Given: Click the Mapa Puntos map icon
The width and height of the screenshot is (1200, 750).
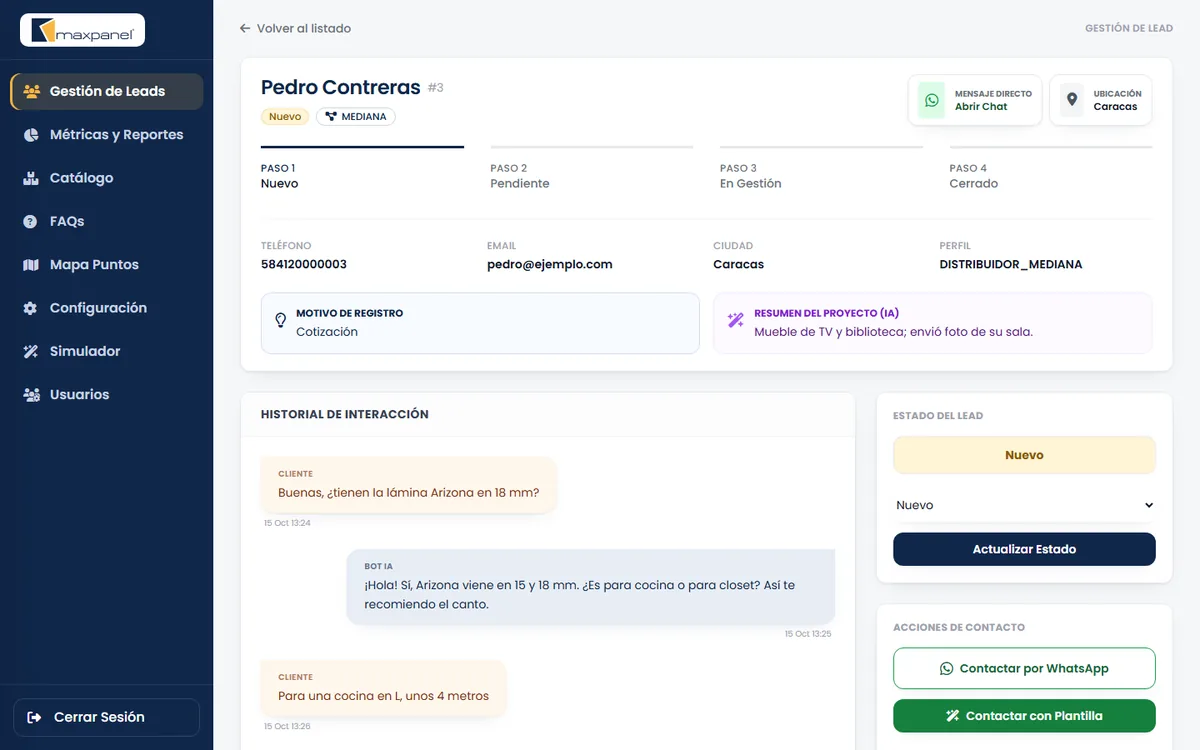Looking at the screenshot, I should point(31,265).
